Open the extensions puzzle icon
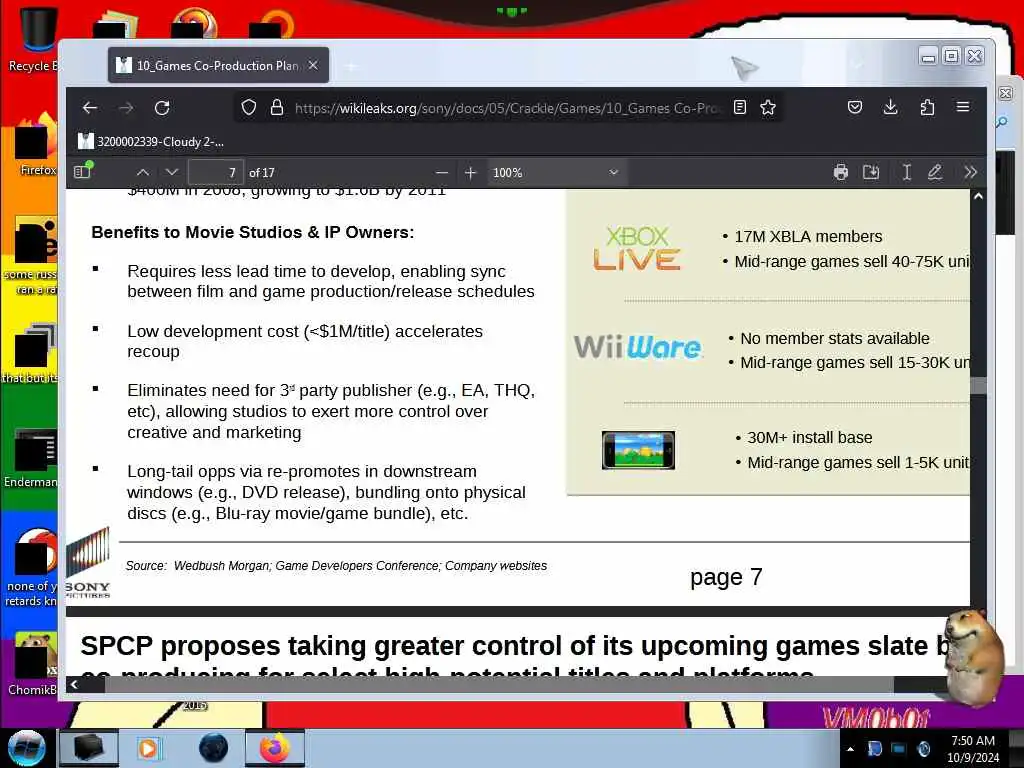Screen dimensions: 1024x768 (927, 107)
